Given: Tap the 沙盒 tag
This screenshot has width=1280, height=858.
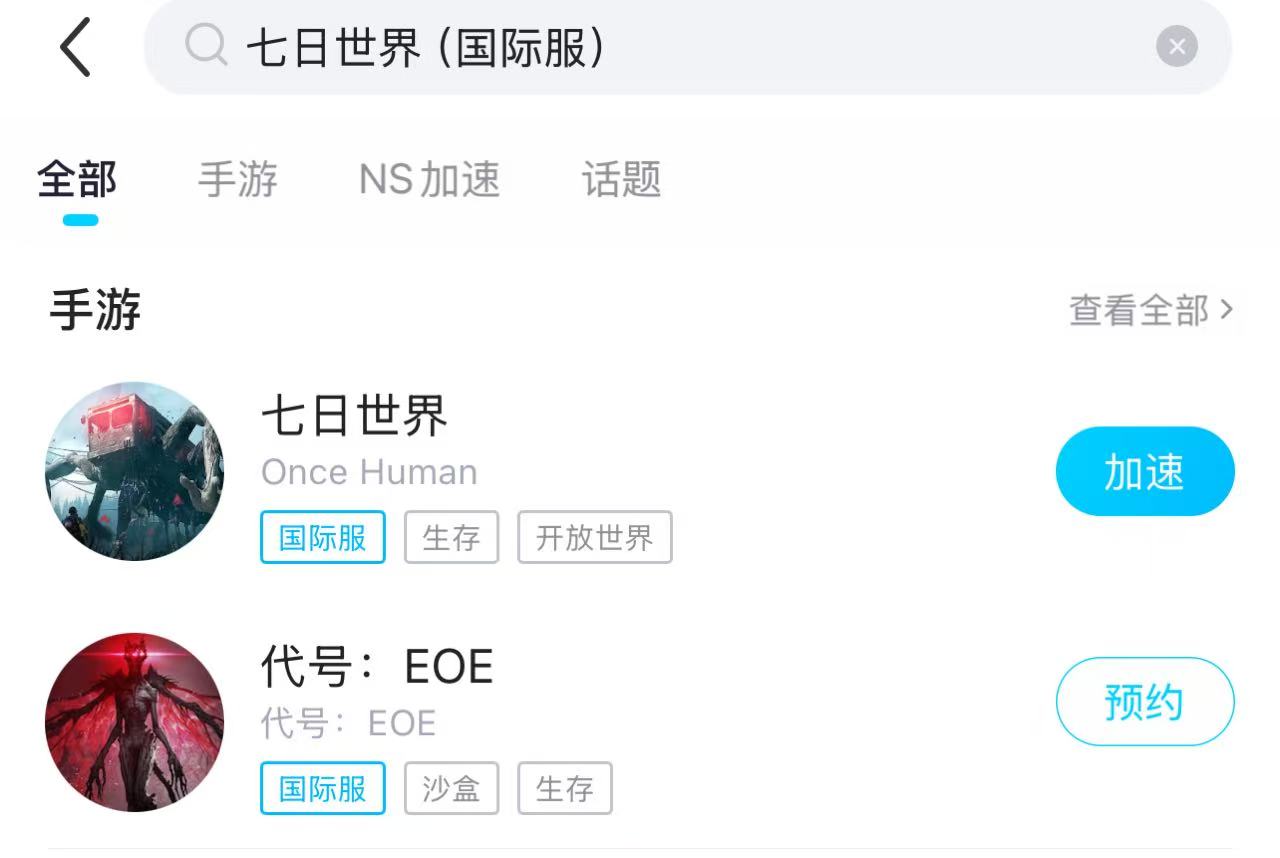Looking at the screenshot, I should [451, 788].
